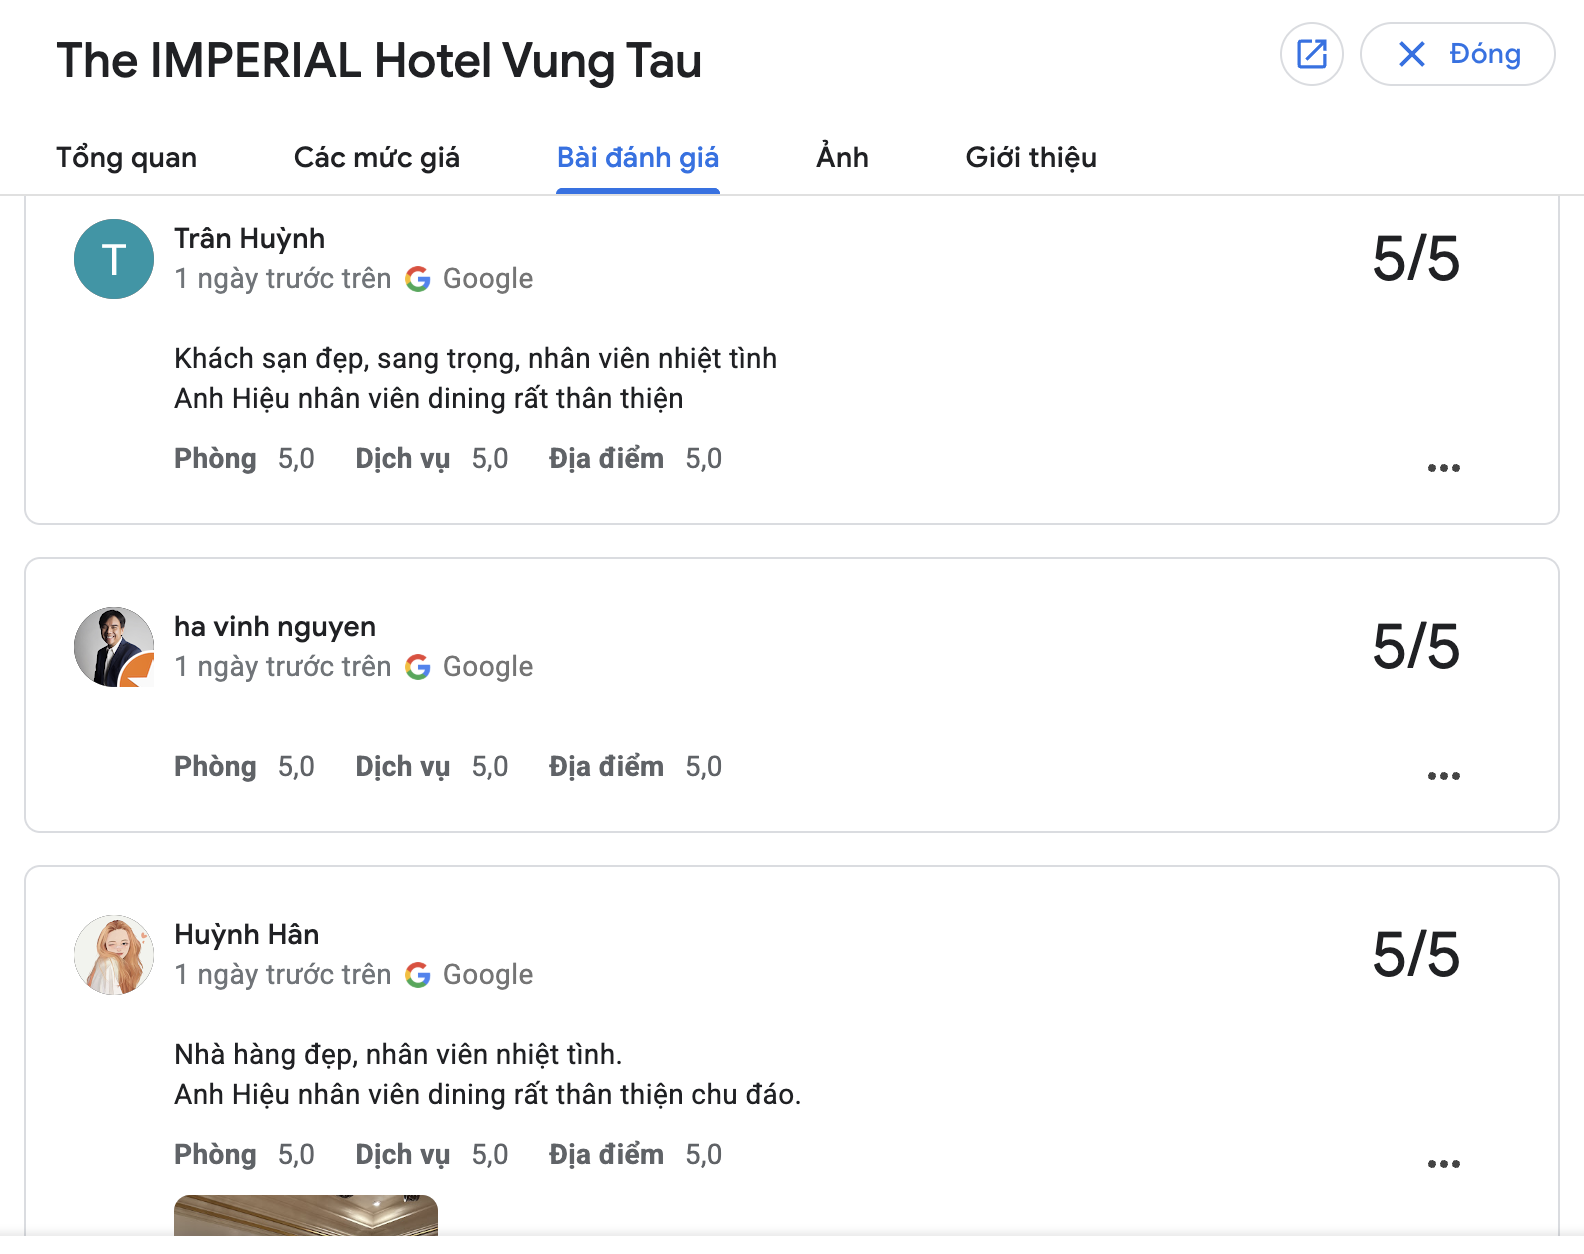Open the Các mức giá tab
Viewport: 1584px width, 1254px height.
[377, 157]
